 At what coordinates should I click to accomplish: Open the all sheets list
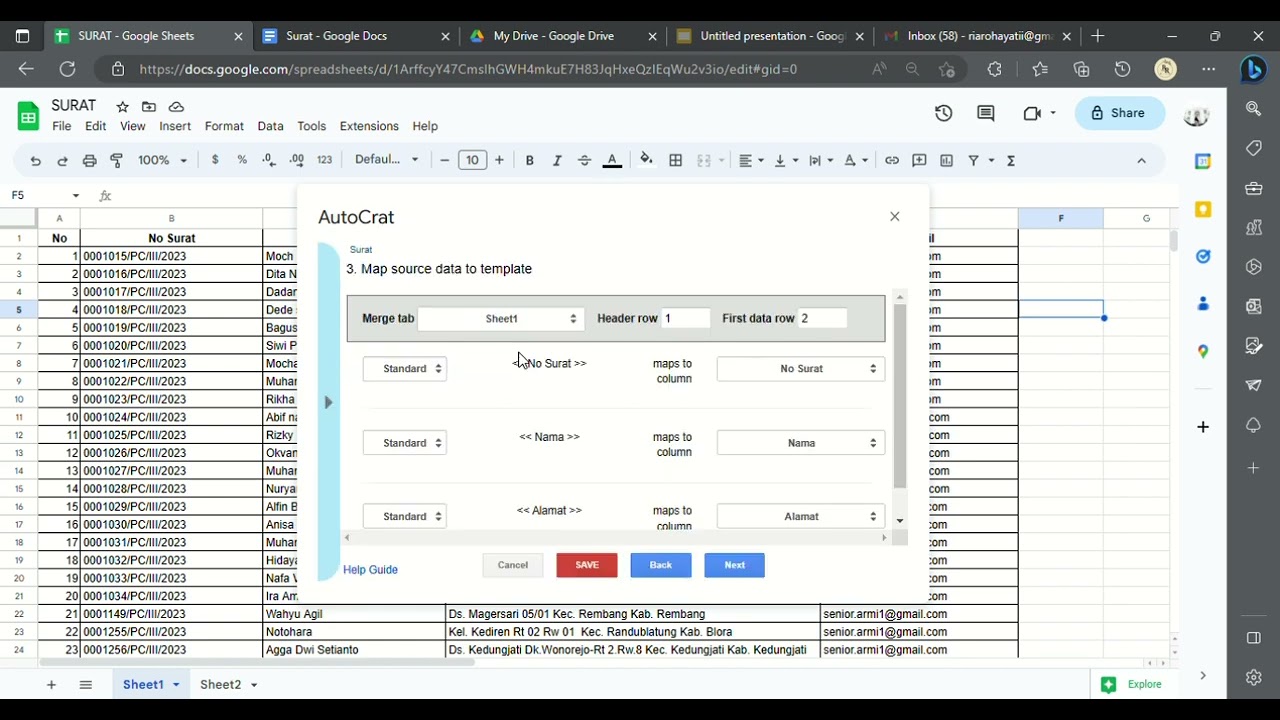point(86,684)
